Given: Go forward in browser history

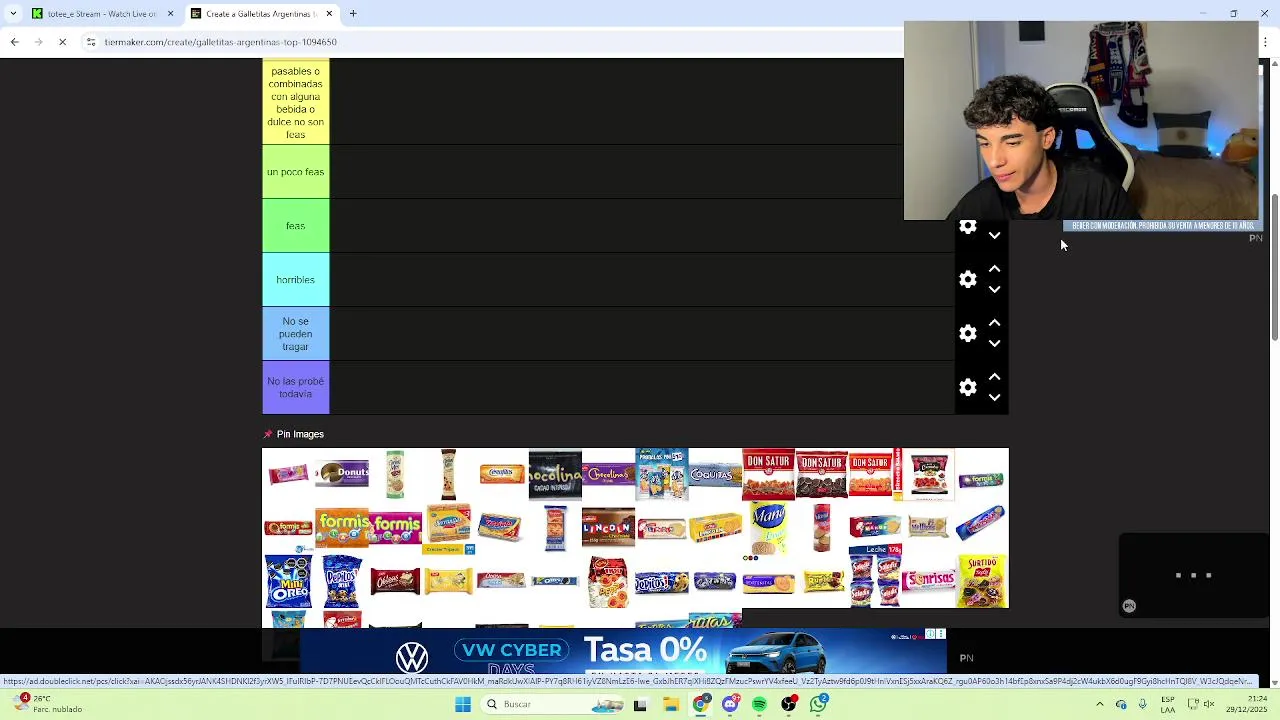Looking at the screenshot, I should (38, 42).
